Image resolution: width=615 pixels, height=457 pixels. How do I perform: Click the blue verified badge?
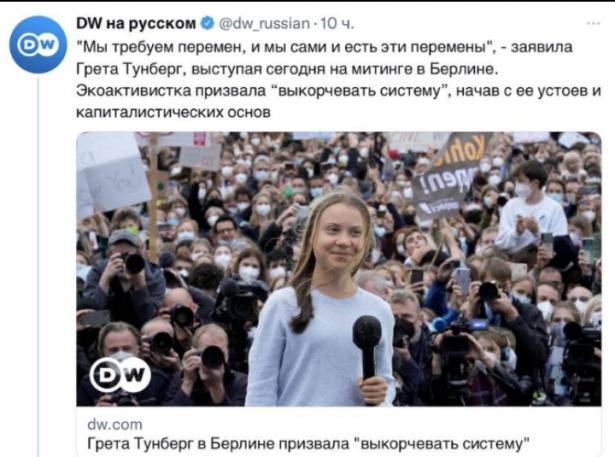207,24
